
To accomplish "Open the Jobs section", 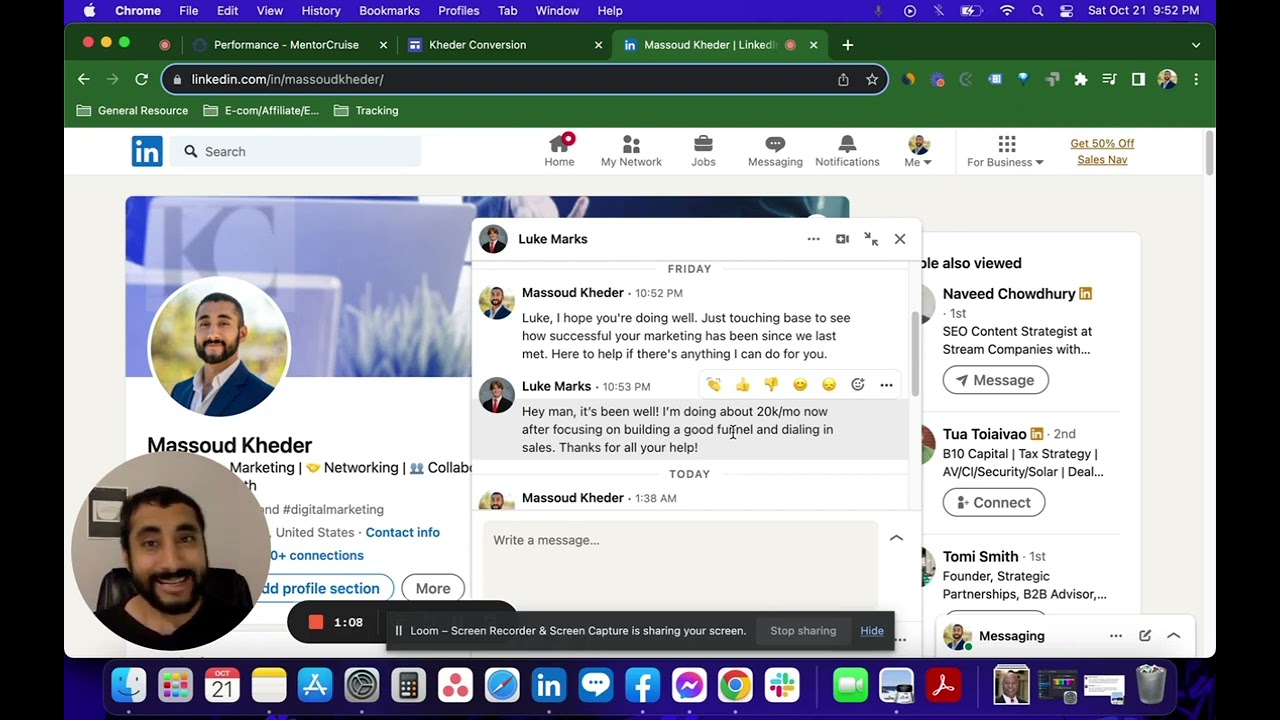I will (703, 151).
